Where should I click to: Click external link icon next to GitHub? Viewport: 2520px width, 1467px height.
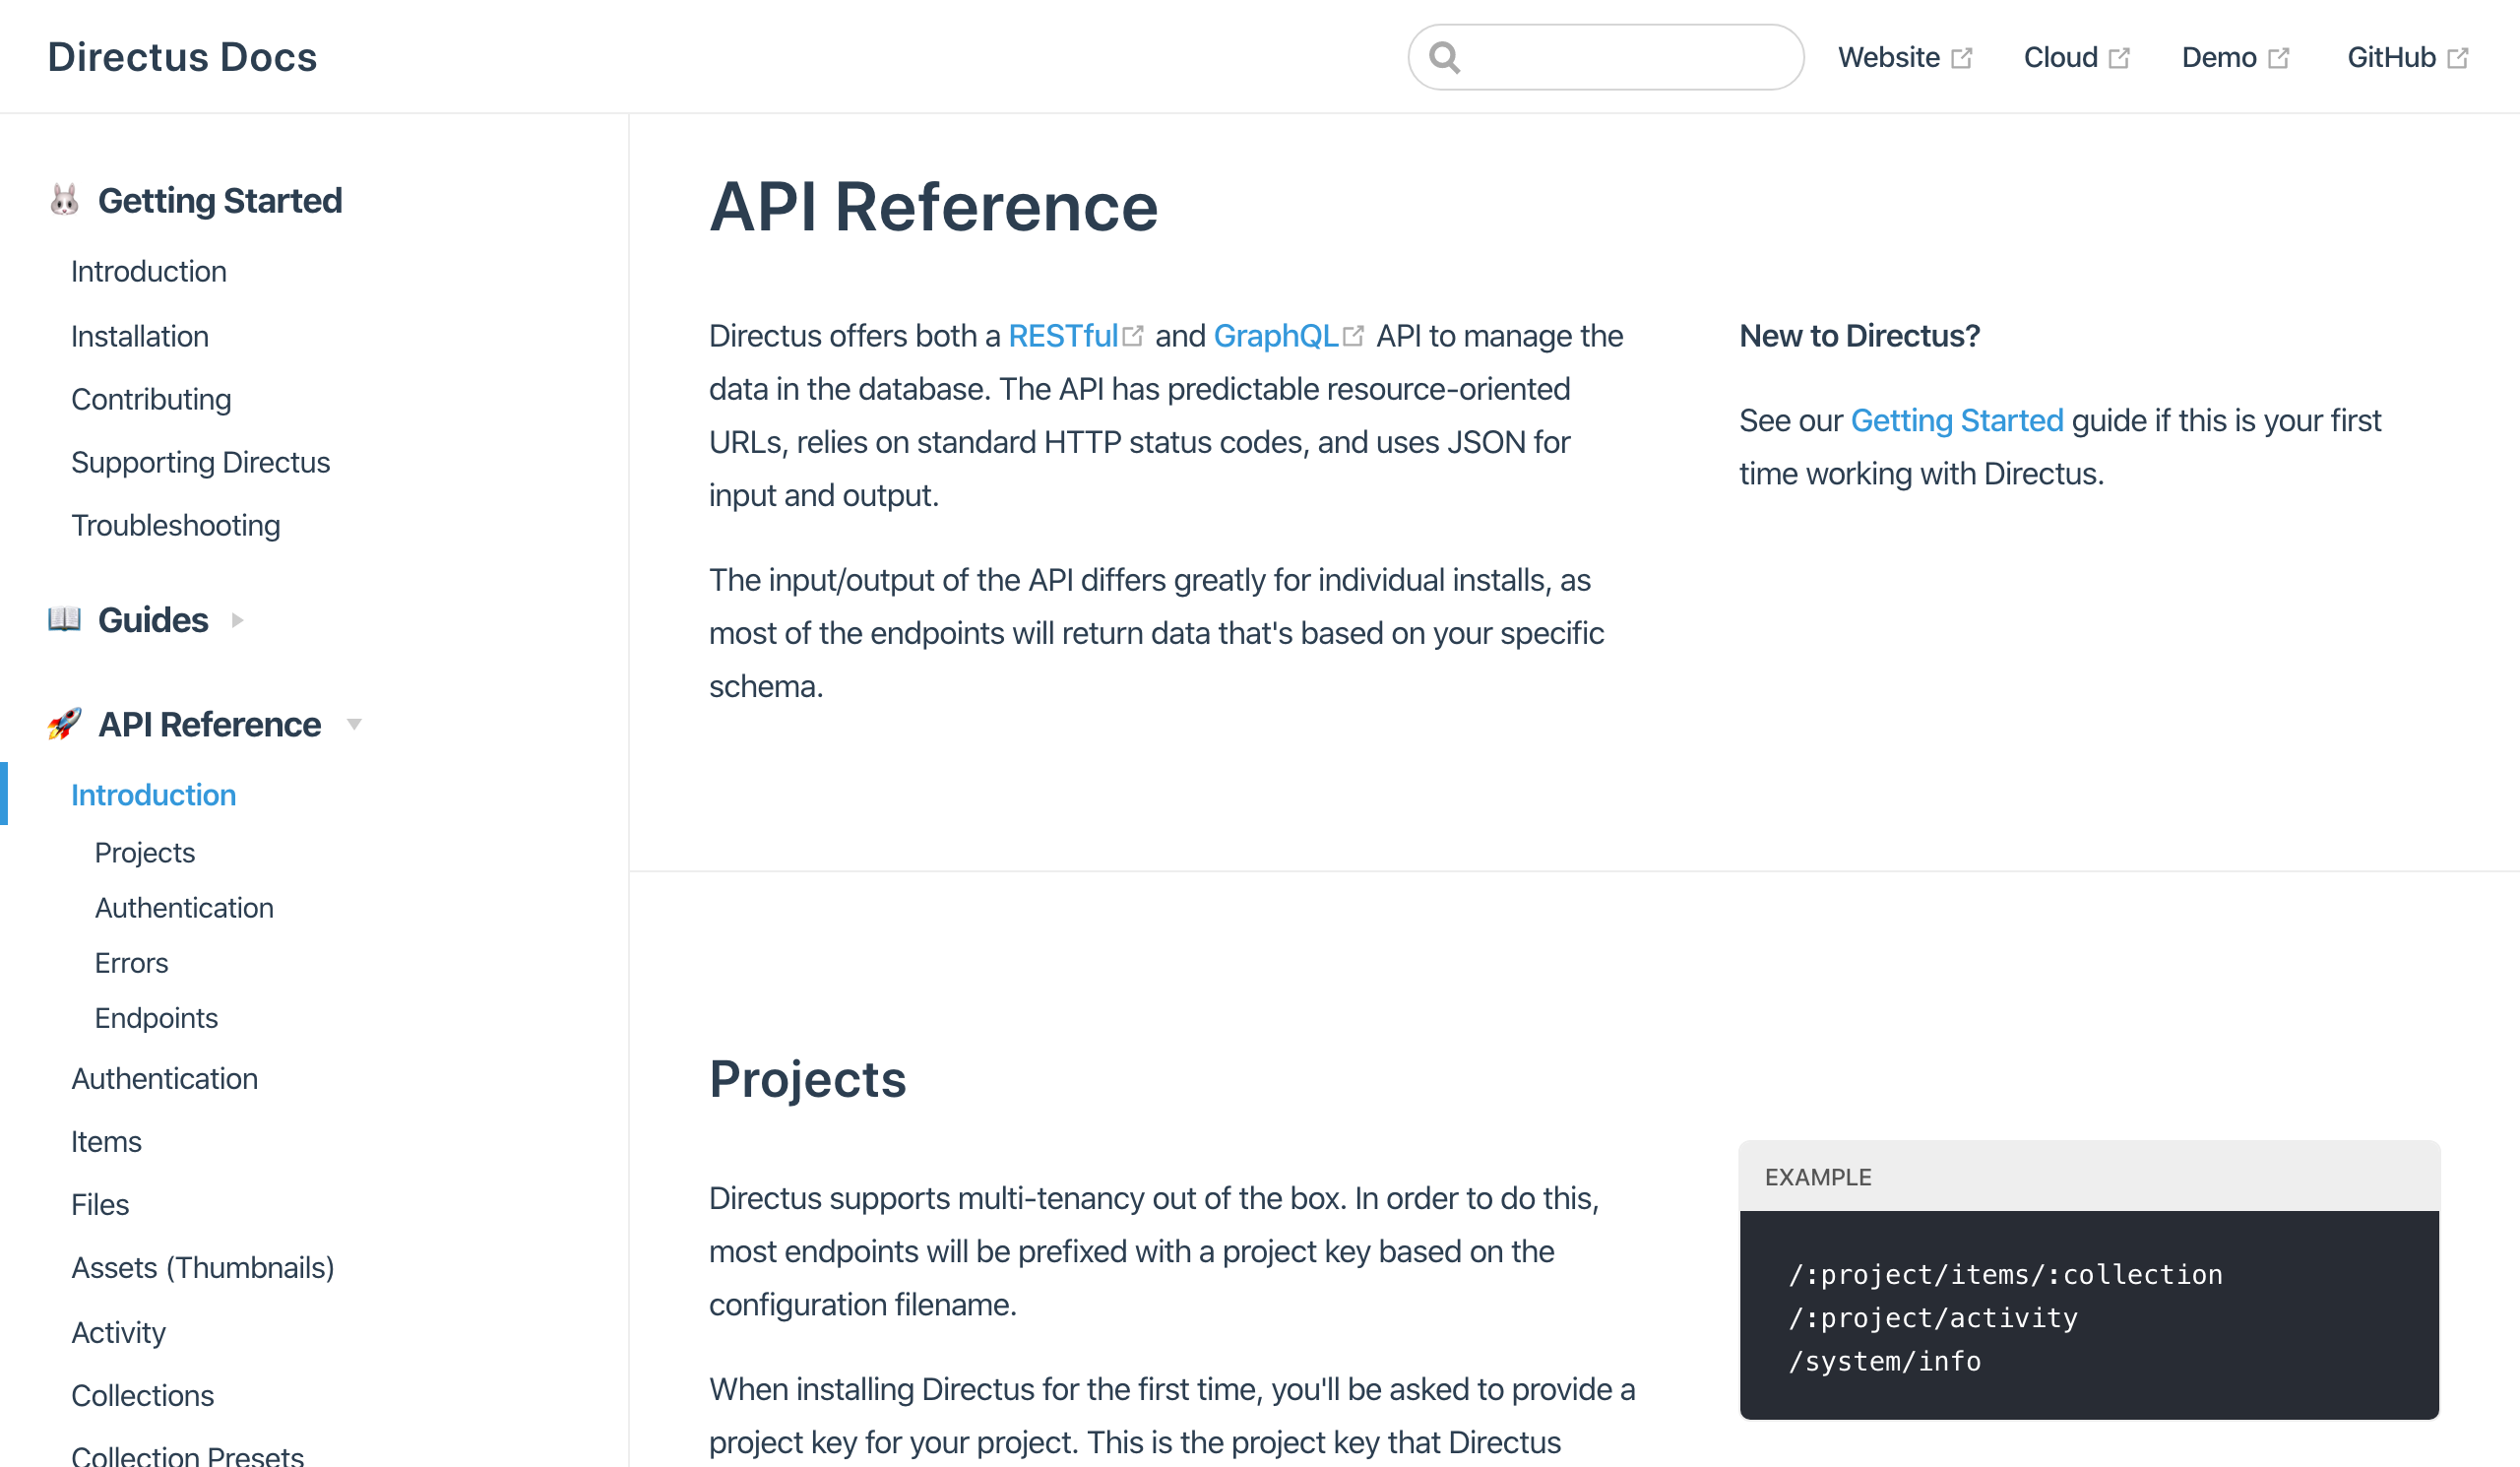[2457, 58]
